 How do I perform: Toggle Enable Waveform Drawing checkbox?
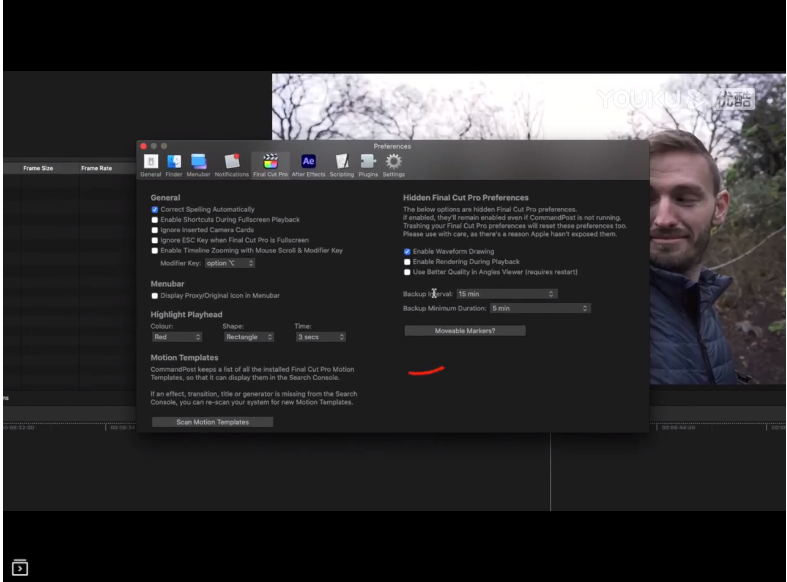point(407,252)
